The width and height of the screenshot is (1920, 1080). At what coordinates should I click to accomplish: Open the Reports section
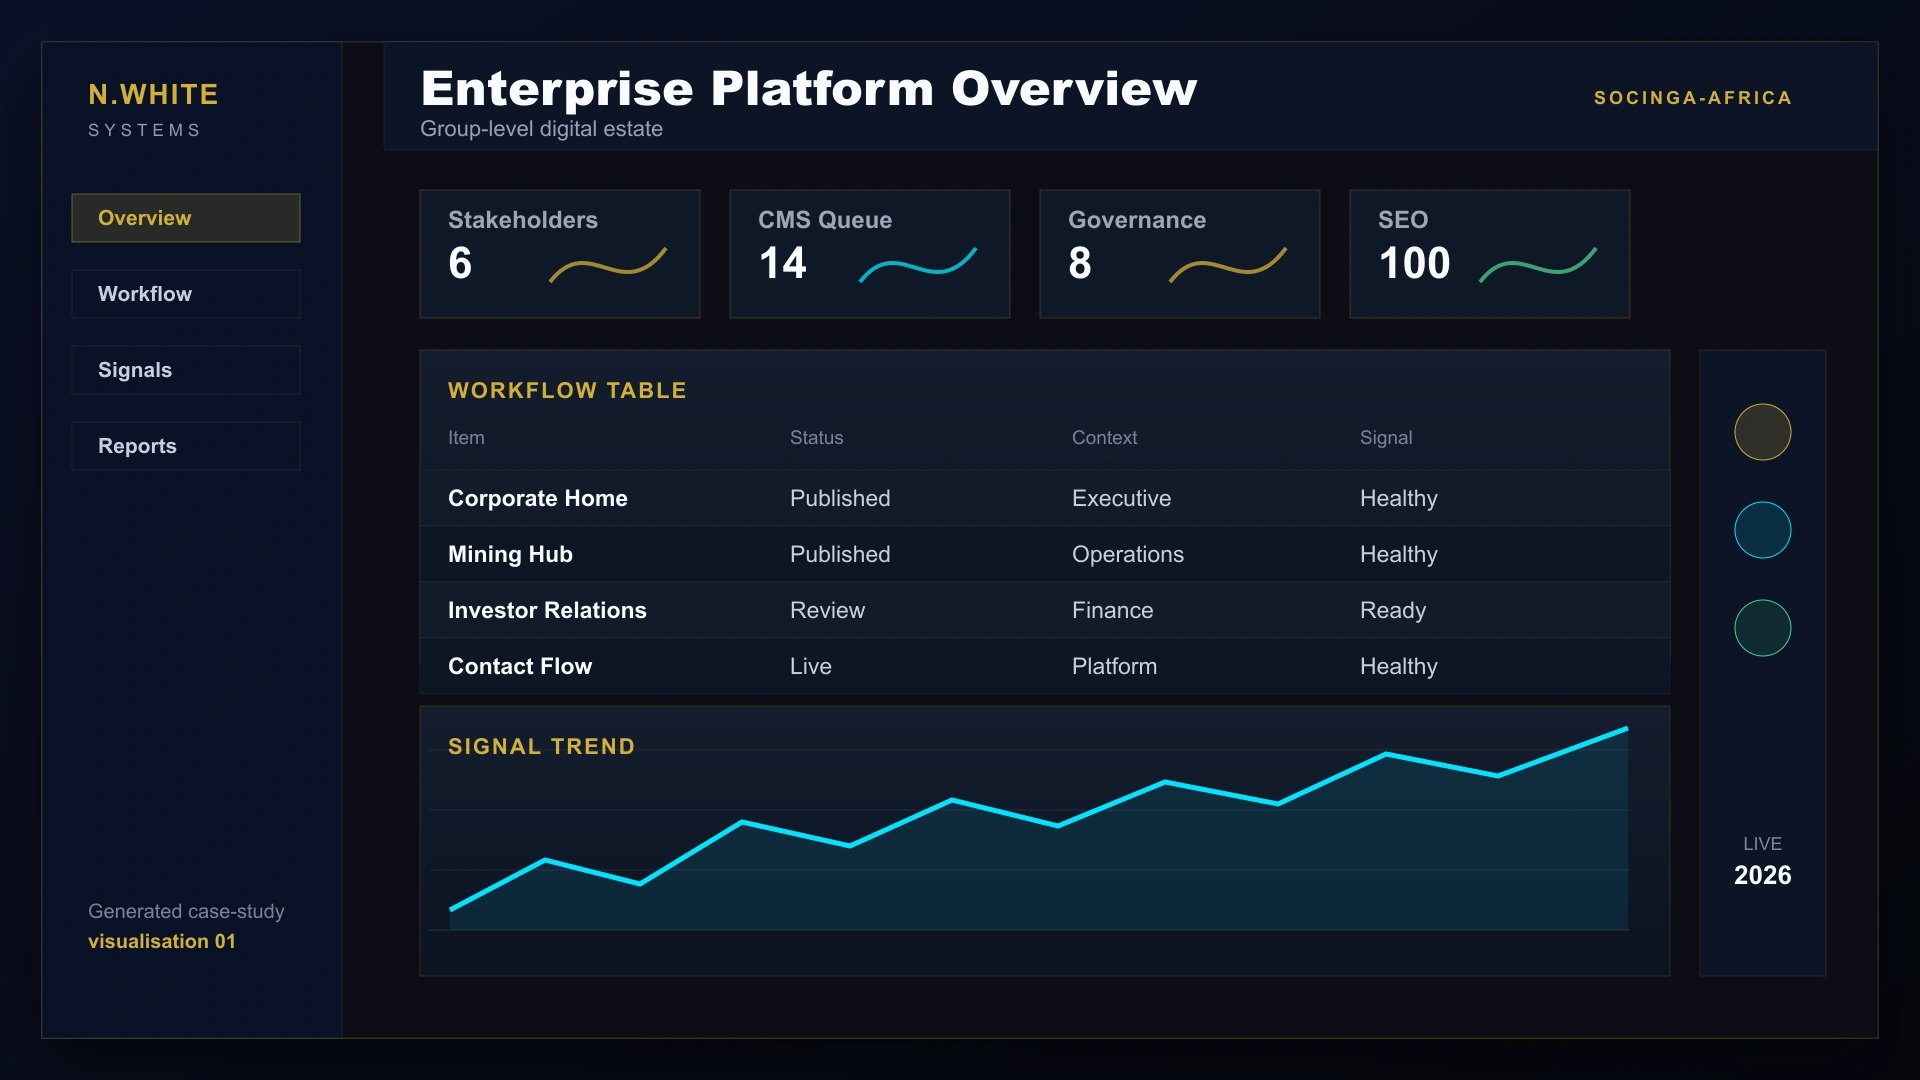click(x=186, y=446)
